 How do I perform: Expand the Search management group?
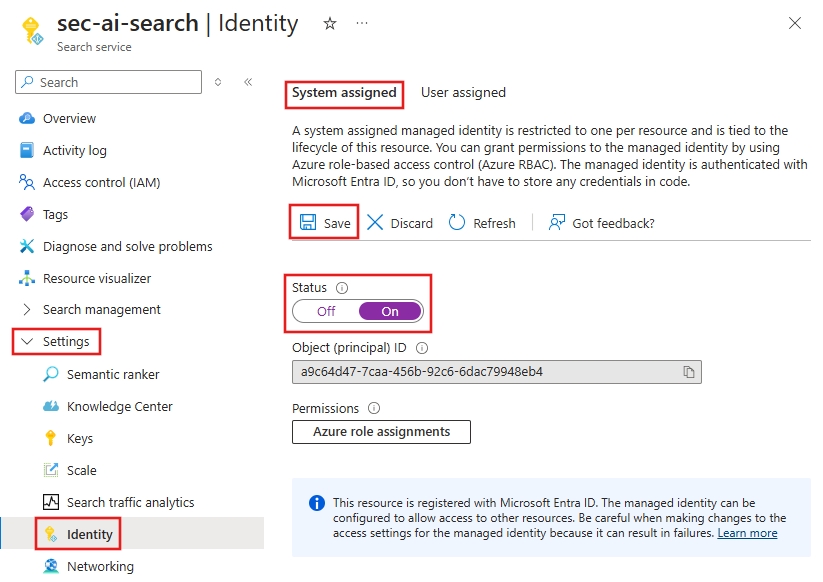point(101,310)
